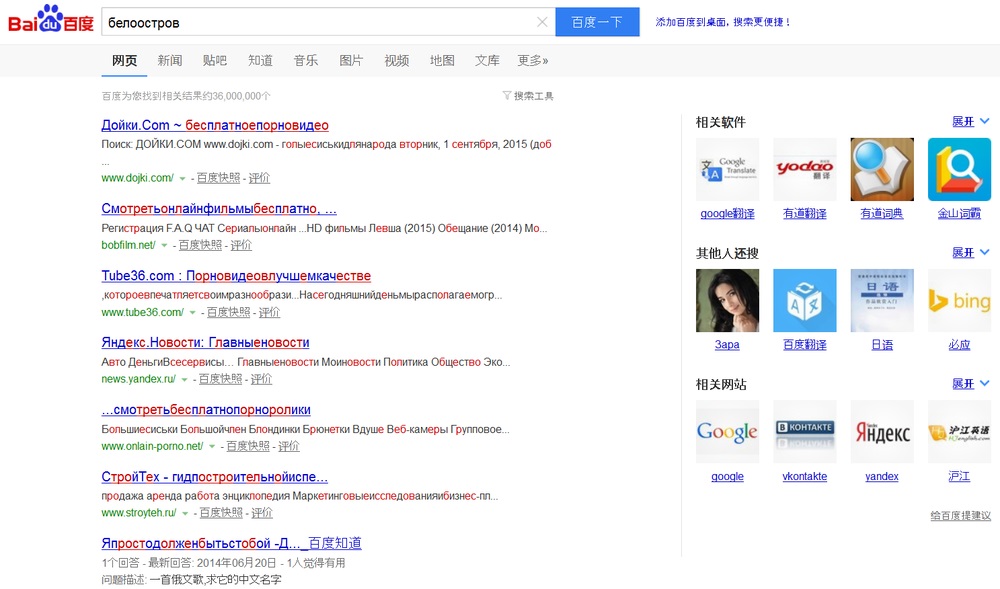Open the Youdao translate icon
Screen dimensions: 1000x589
click(804, 169)
